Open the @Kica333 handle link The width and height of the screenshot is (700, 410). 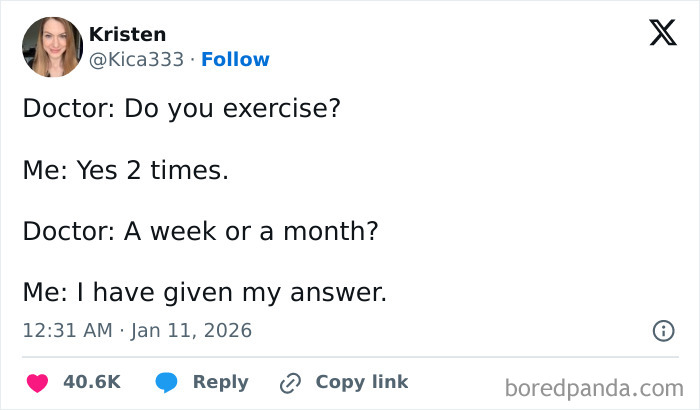(137, 59)
